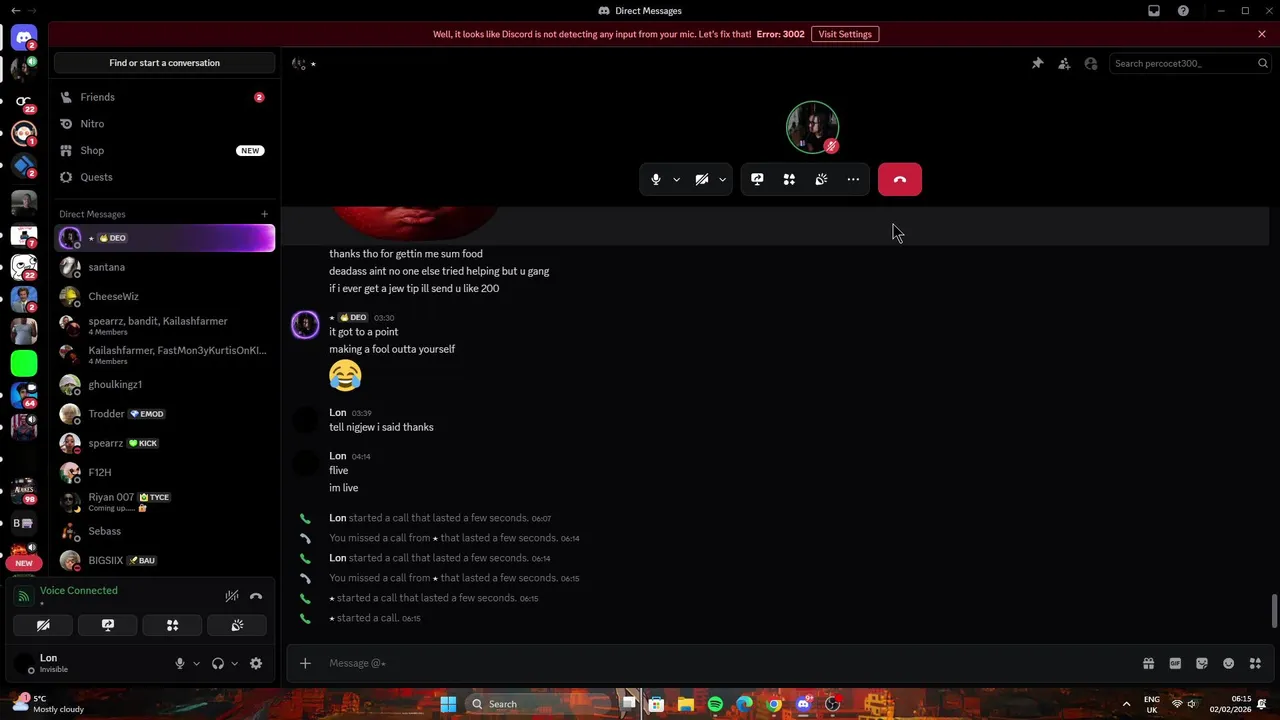The width and height of the screenshot is (1280, 720).
Task: Show user profile panel
Action: point(1091,63)
